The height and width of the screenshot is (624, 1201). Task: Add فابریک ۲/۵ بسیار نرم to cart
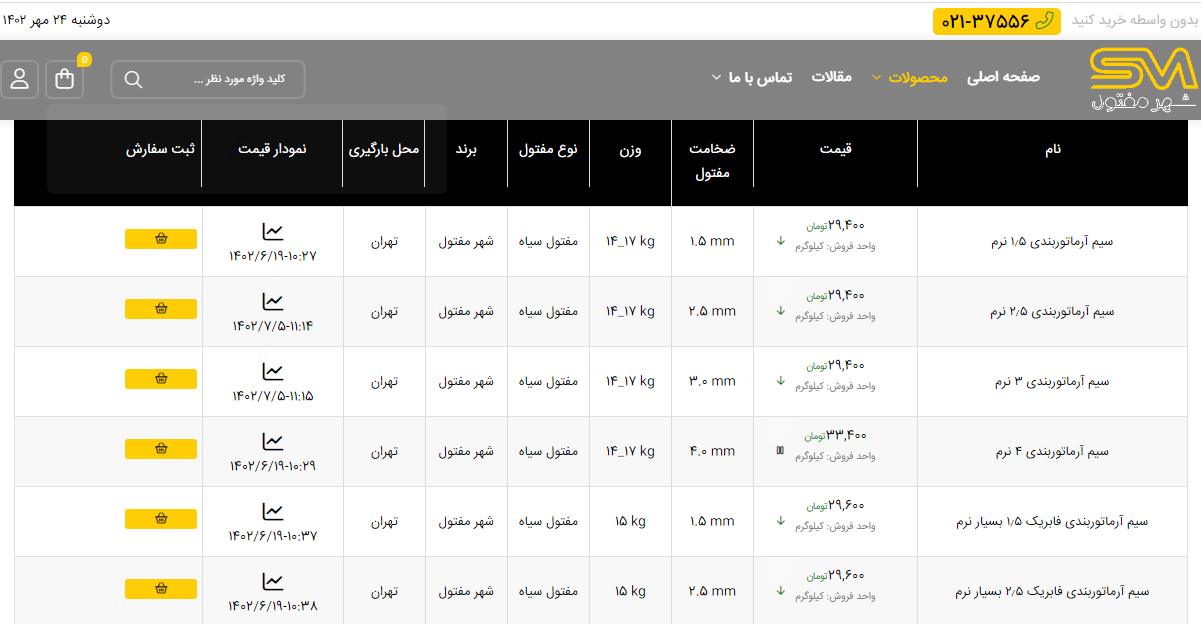coord(161,589)
